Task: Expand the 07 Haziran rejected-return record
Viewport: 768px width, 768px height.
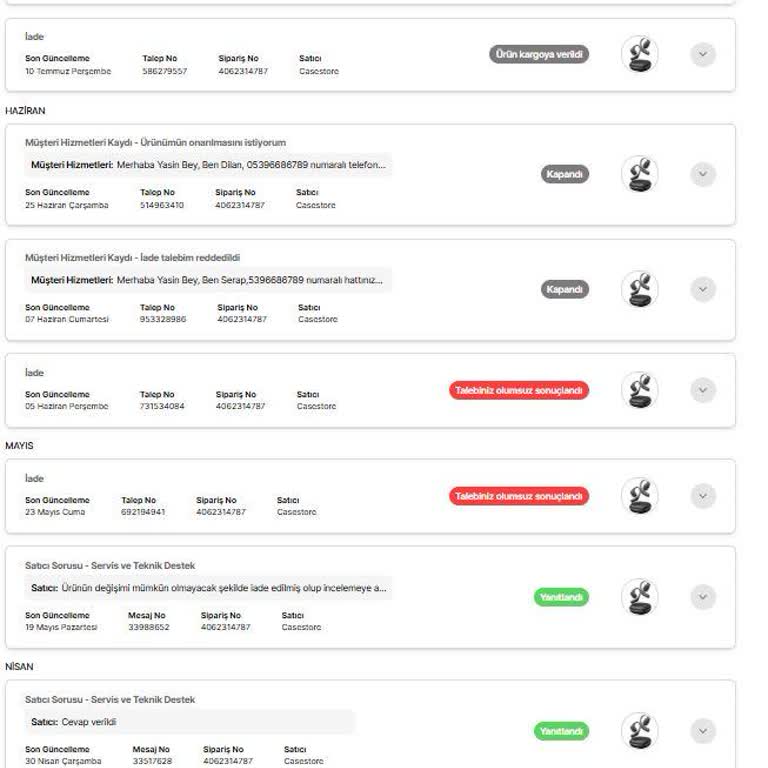Action: coord(703,289)
